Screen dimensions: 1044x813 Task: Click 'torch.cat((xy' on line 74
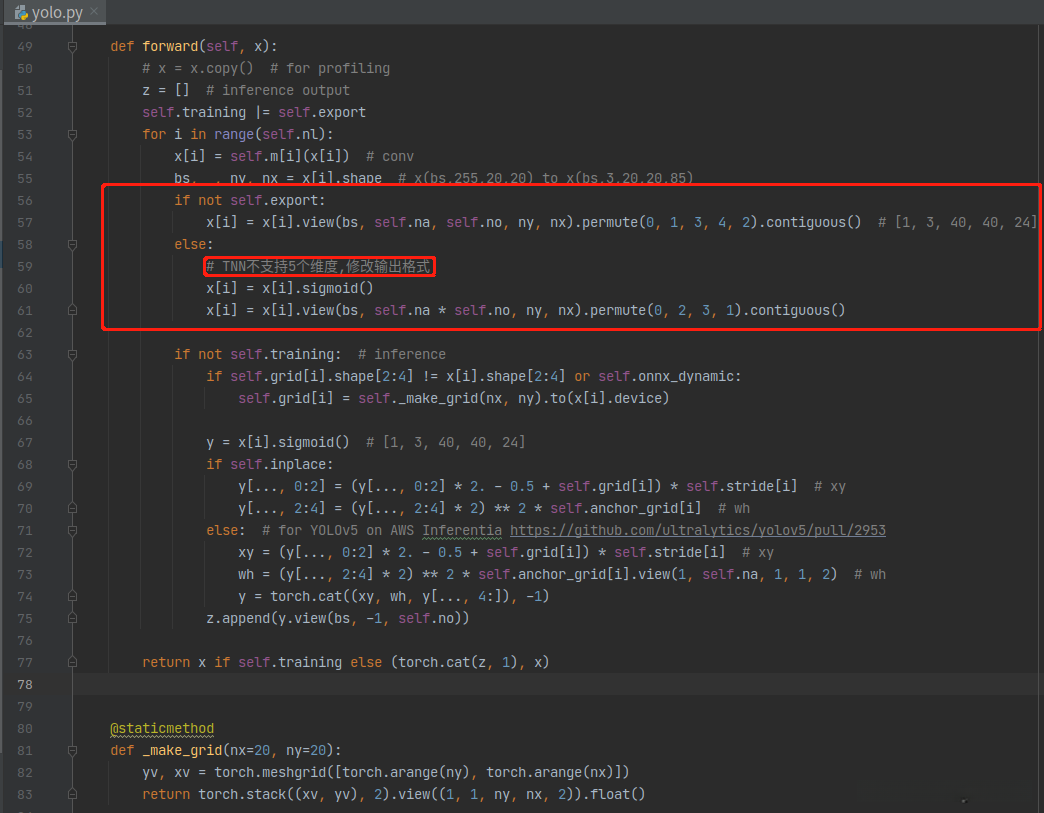pos(322,596)
